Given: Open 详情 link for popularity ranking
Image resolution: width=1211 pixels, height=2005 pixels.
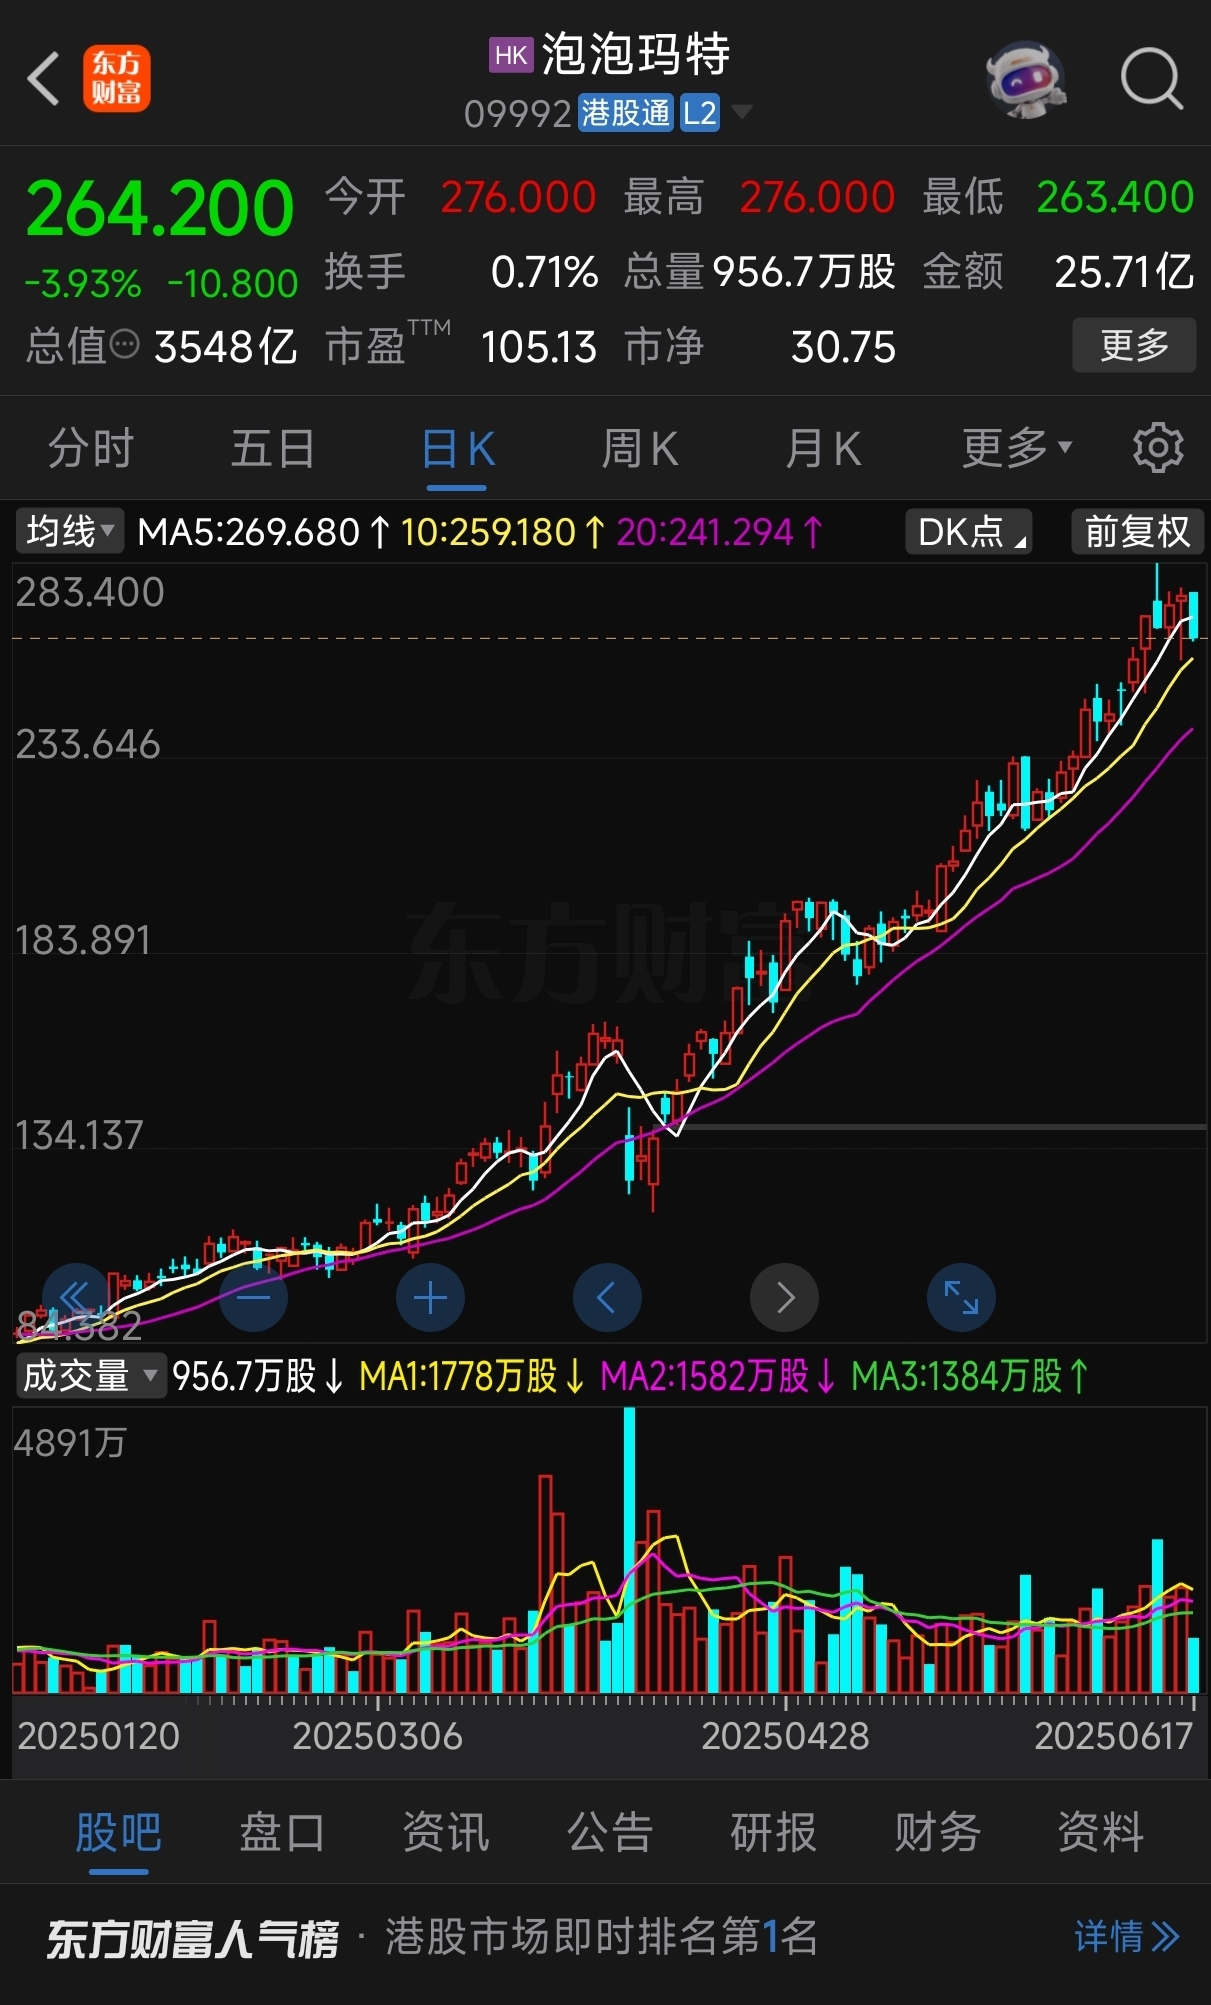Looking at the screenshot, I should (x=1127, y=1937).
